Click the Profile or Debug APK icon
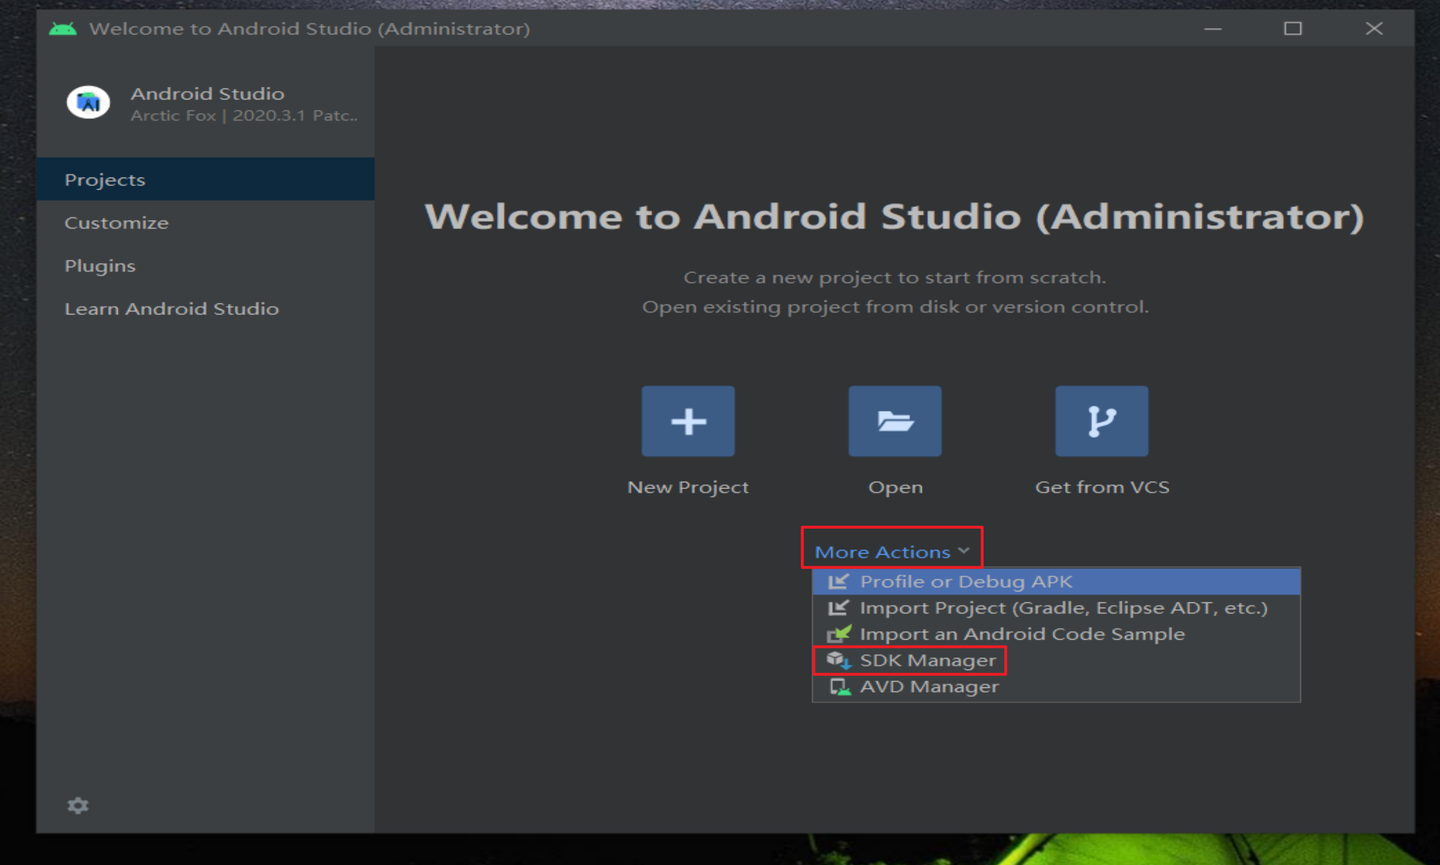 click(840, 580)
